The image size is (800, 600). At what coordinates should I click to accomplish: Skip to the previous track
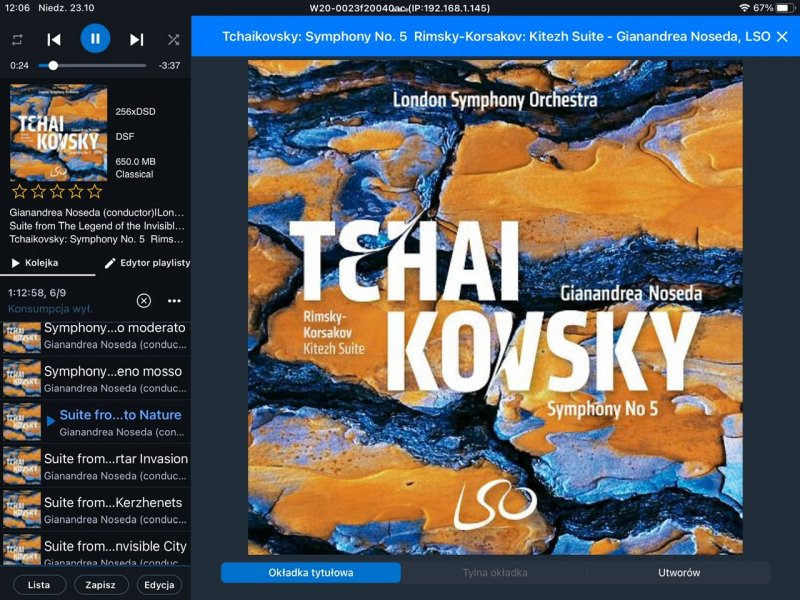pos(54,39)
